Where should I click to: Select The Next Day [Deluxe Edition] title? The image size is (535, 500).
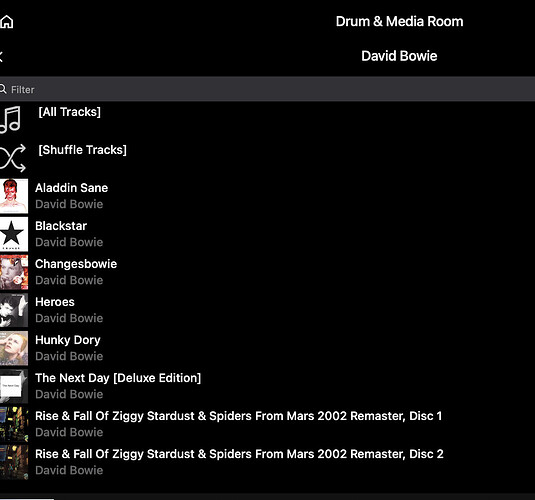118,378
